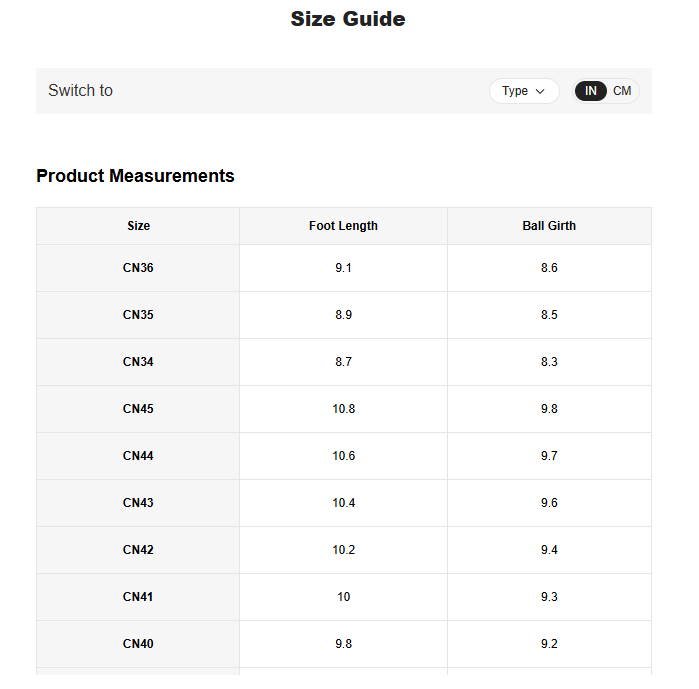The image size is (699, 689).
Task: Select the CN43 size row label
Action: [x=139, y=503]
